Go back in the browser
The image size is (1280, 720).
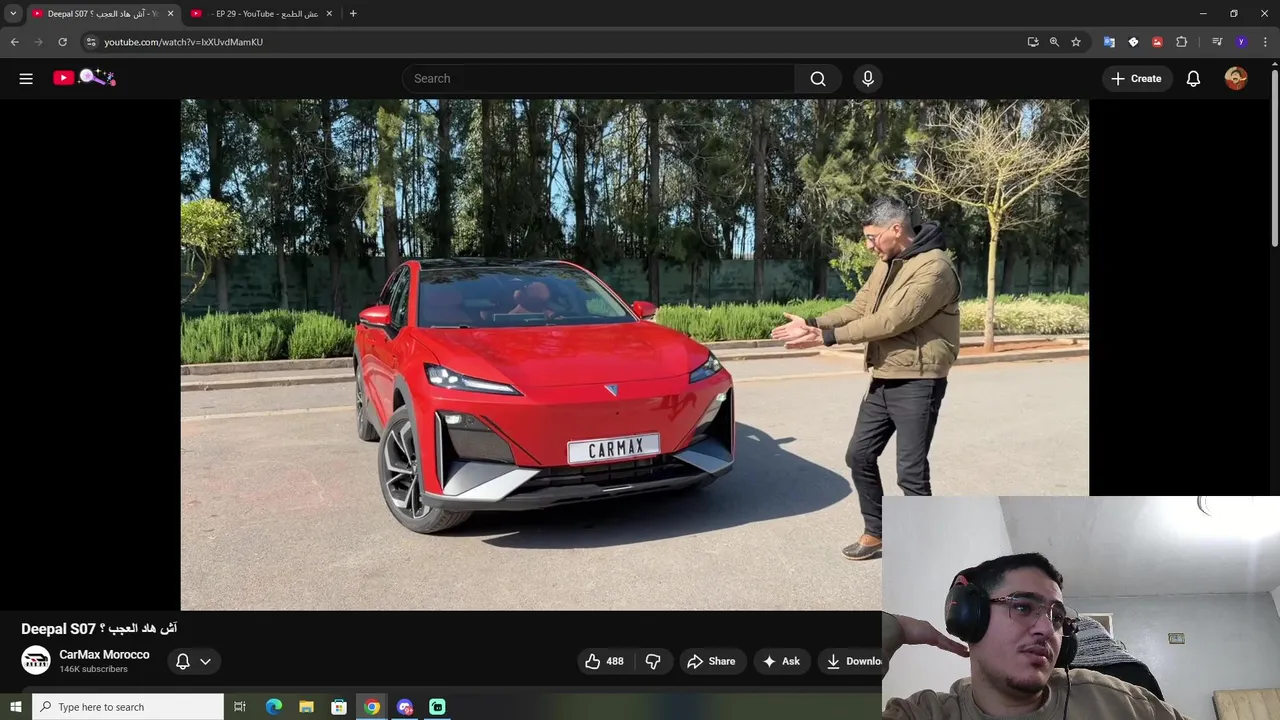pos(14,42)
